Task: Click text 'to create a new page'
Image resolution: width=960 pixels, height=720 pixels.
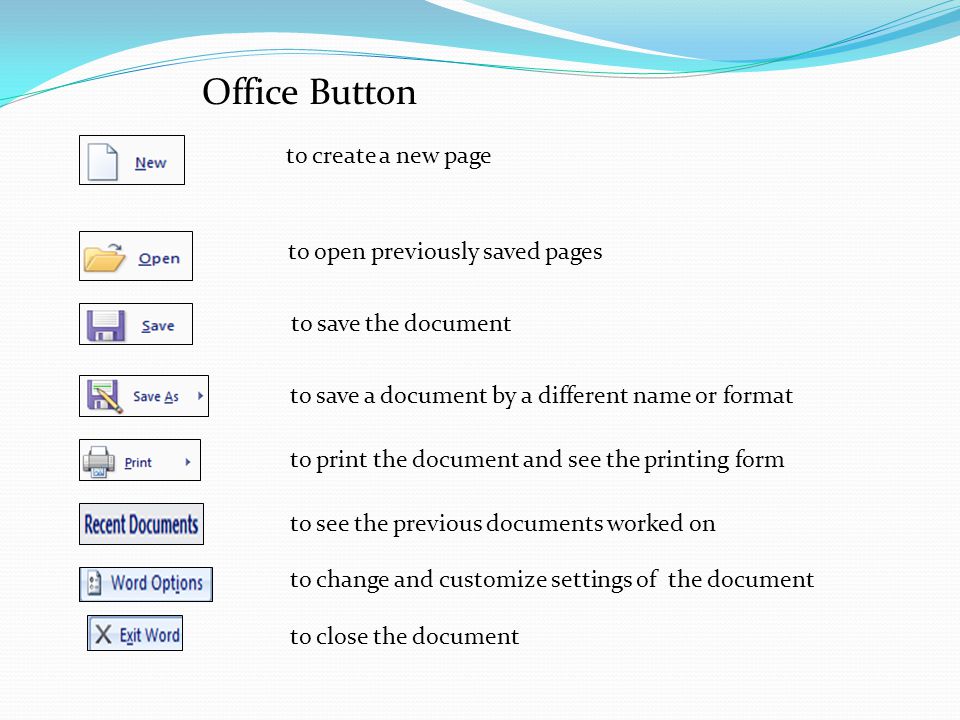Action: point(389,156)
